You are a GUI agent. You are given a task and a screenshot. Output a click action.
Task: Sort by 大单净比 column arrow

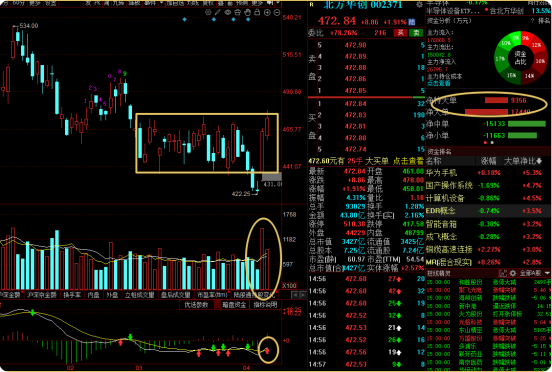(539, 161)
